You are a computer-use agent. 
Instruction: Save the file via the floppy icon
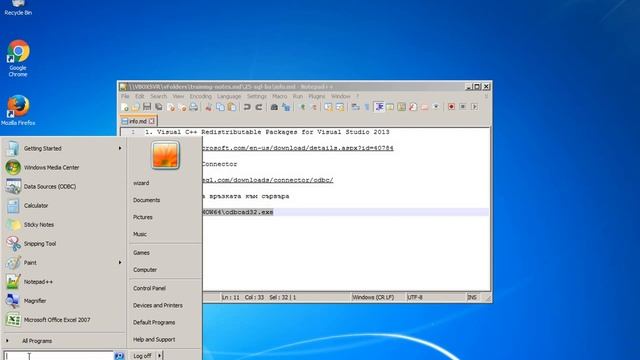[147, 107]
